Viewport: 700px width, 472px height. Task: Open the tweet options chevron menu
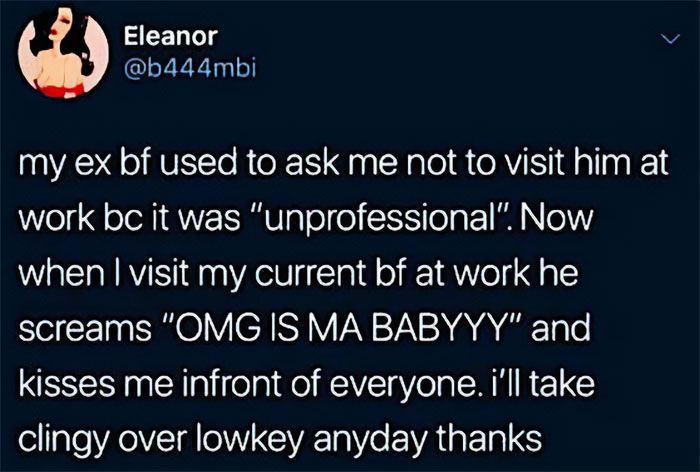tap(666, 39)
